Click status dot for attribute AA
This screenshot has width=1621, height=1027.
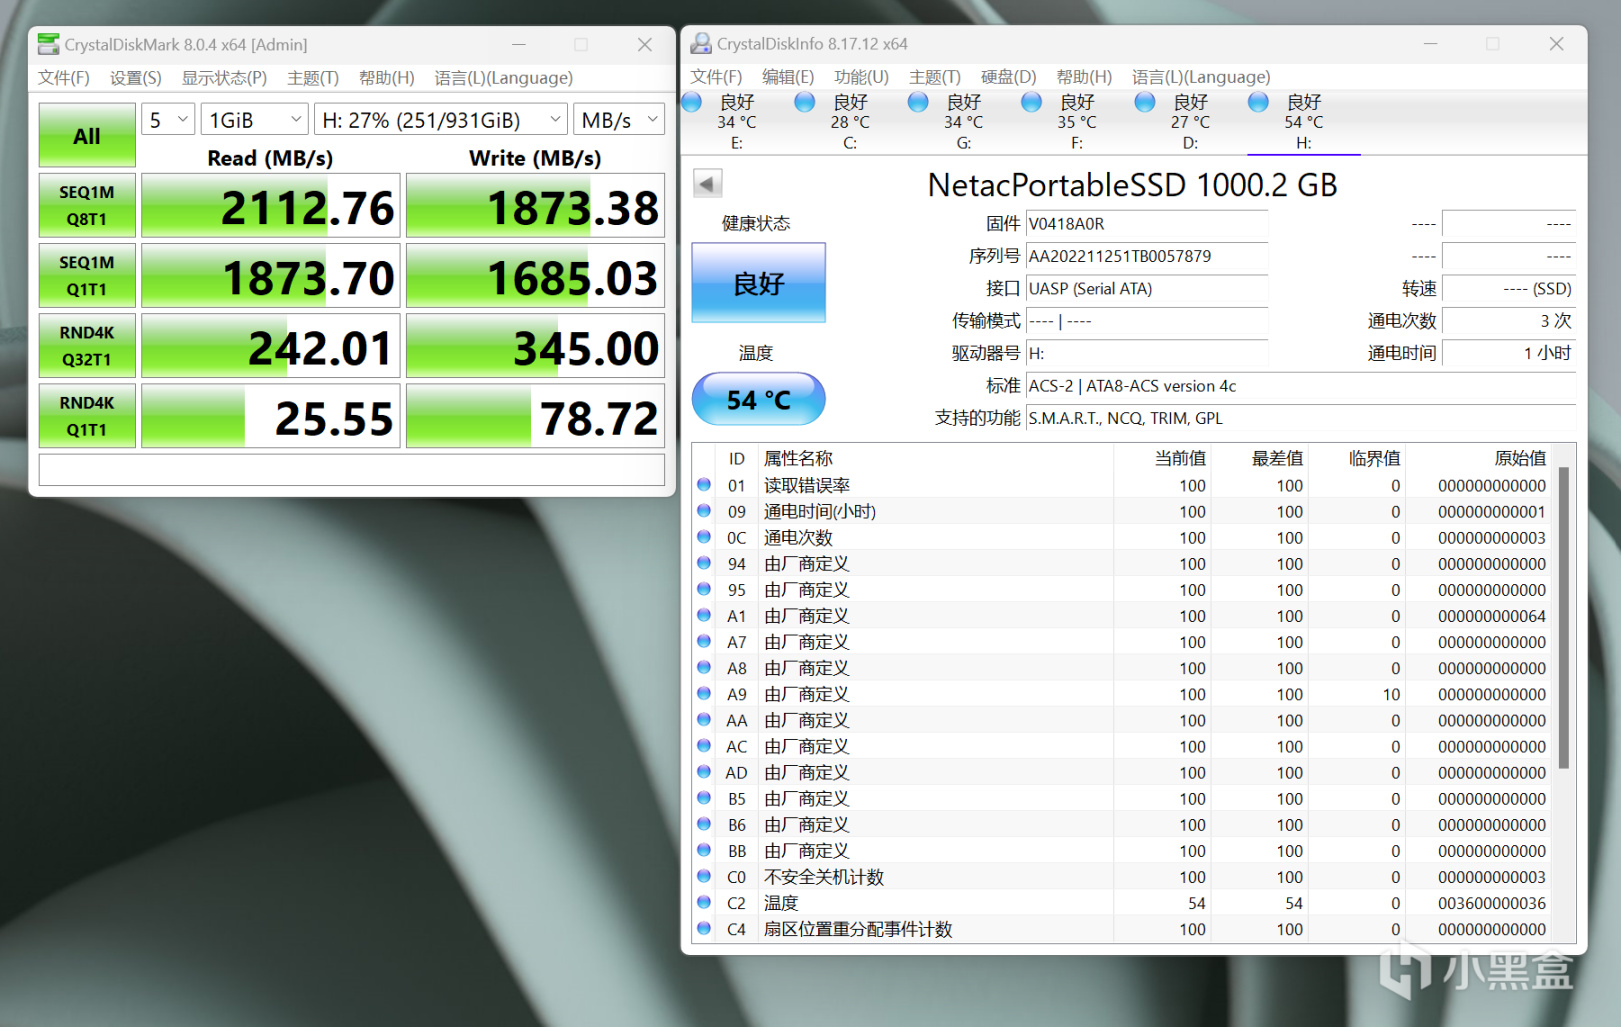704,720
